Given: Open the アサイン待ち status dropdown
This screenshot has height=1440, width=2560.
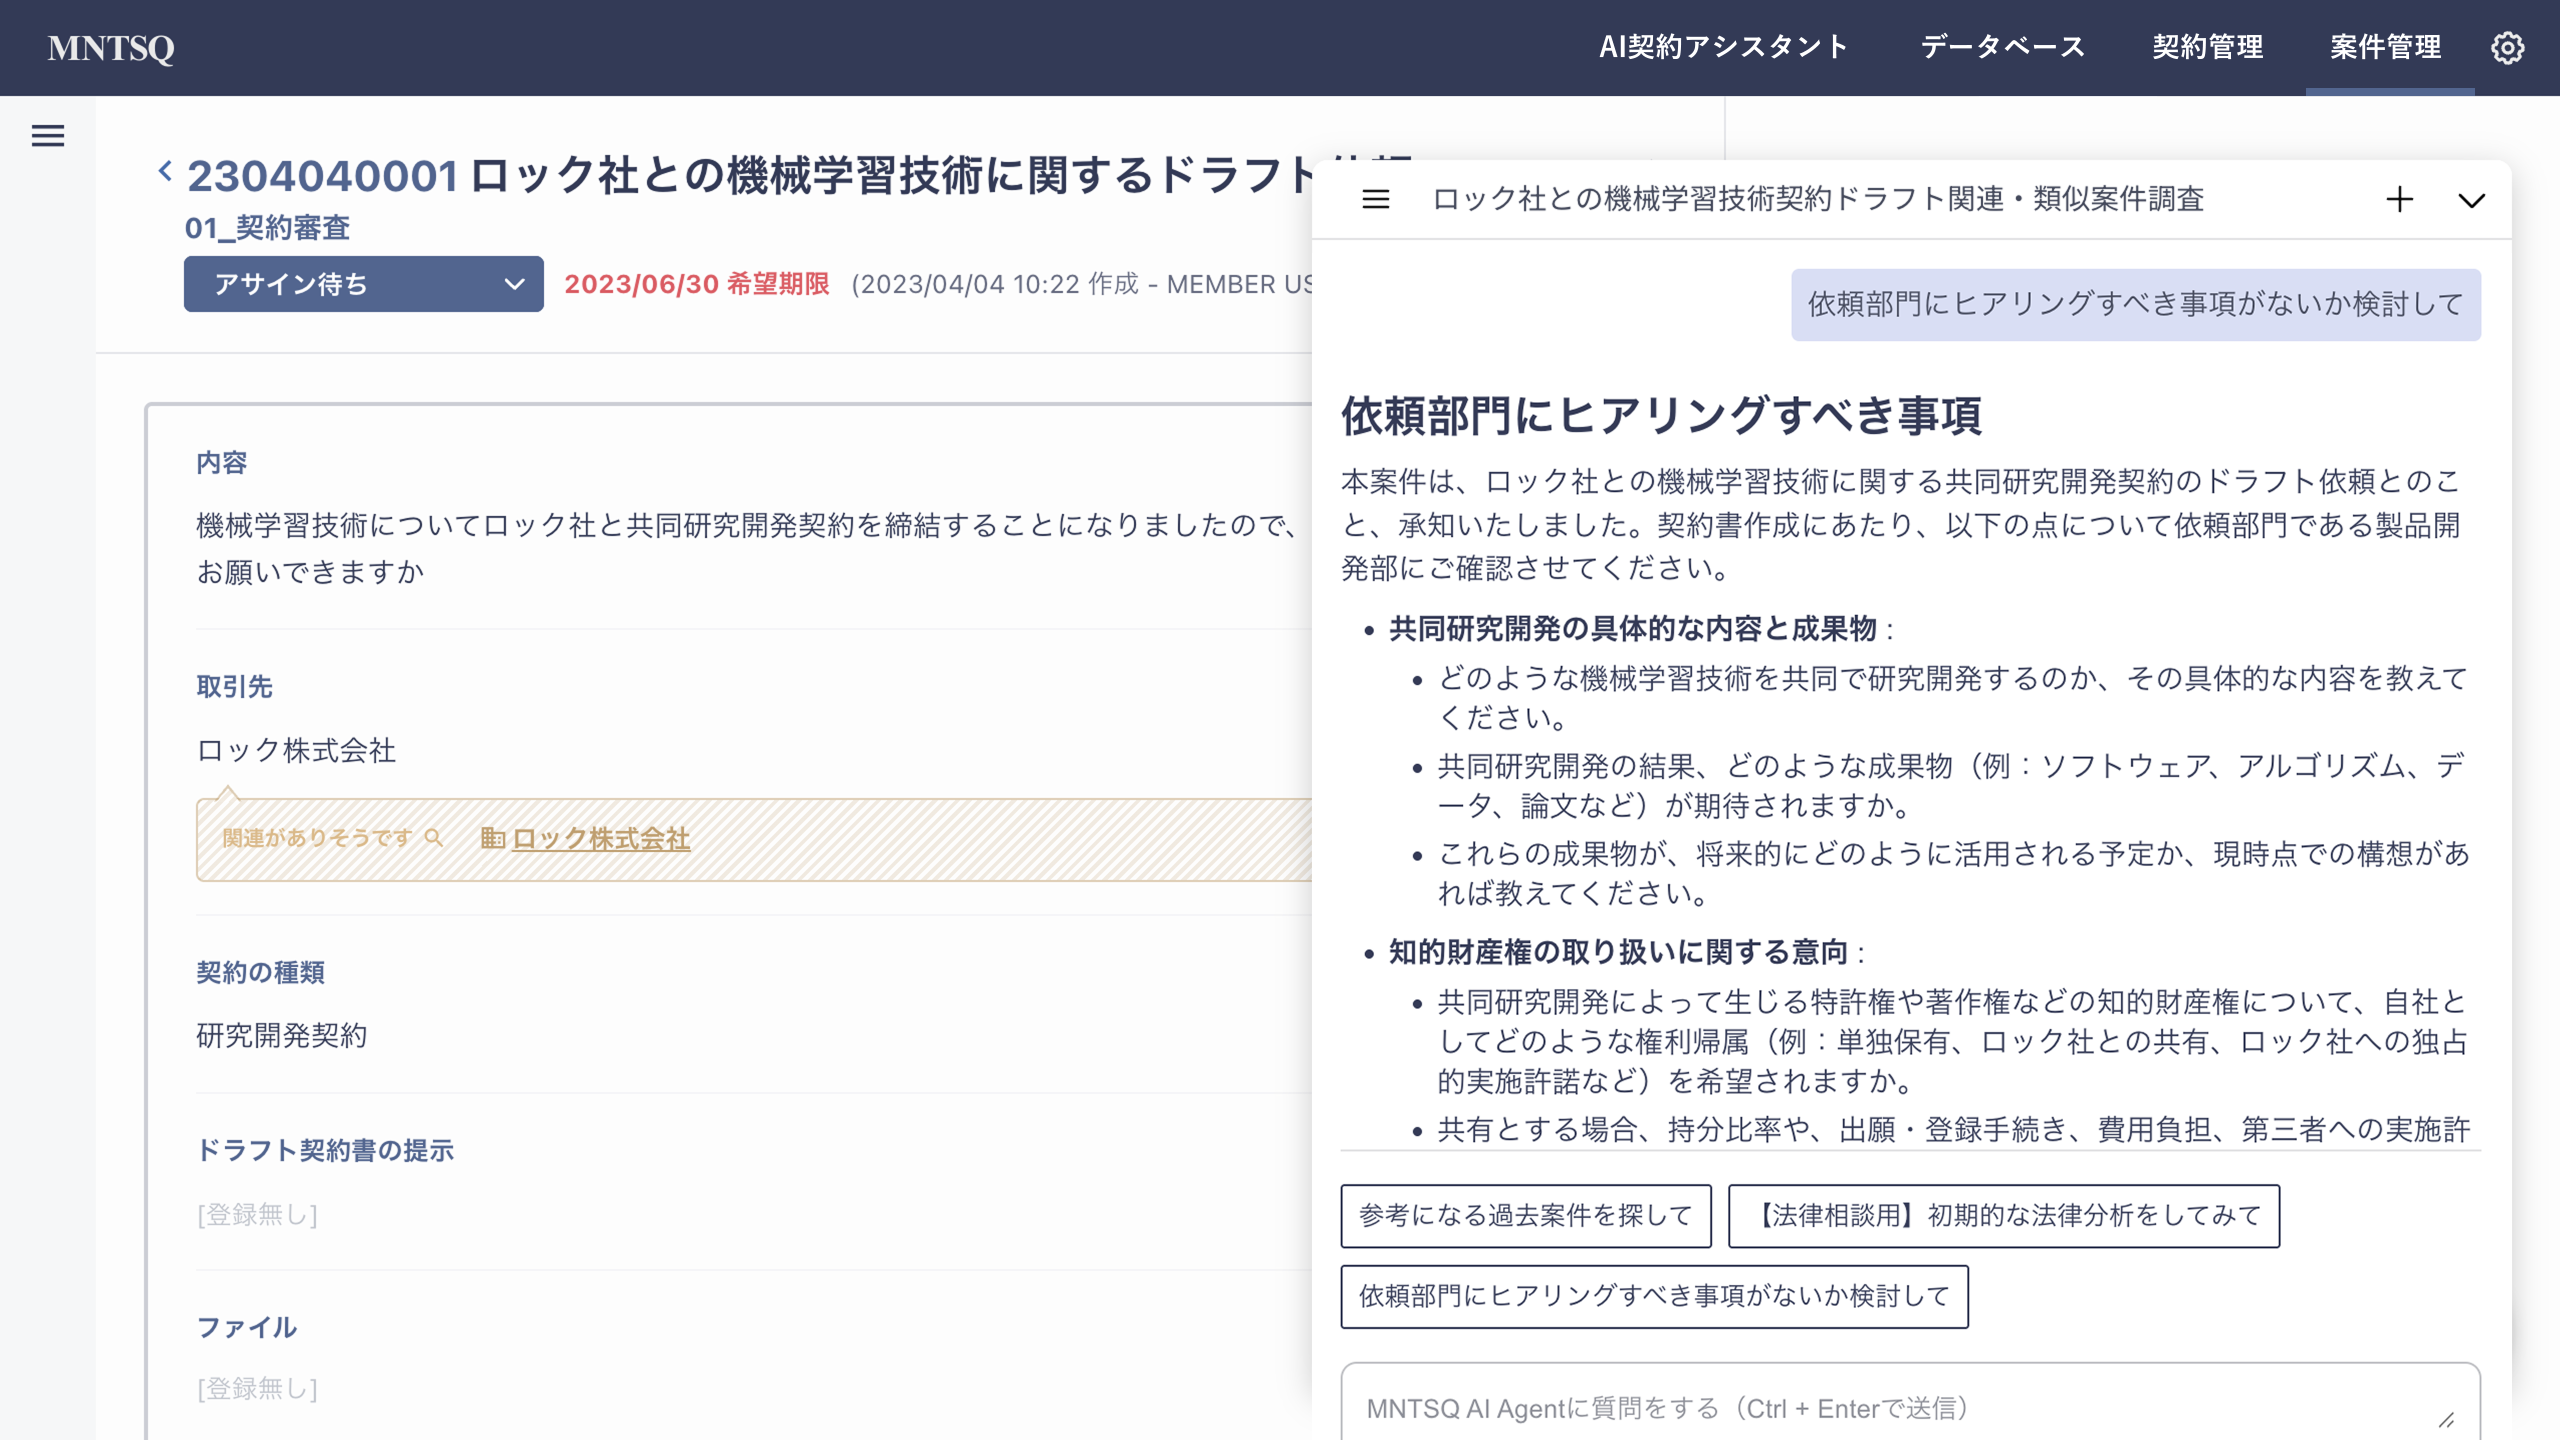Looking at the screenshot, I should coord(363,284).
